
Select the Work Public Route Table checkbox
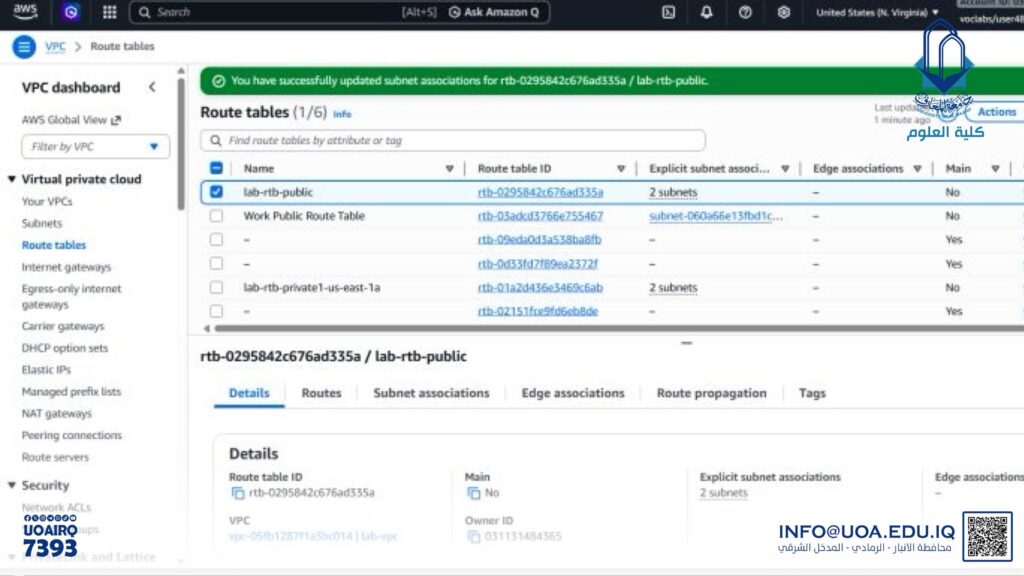tap(216, 216)
